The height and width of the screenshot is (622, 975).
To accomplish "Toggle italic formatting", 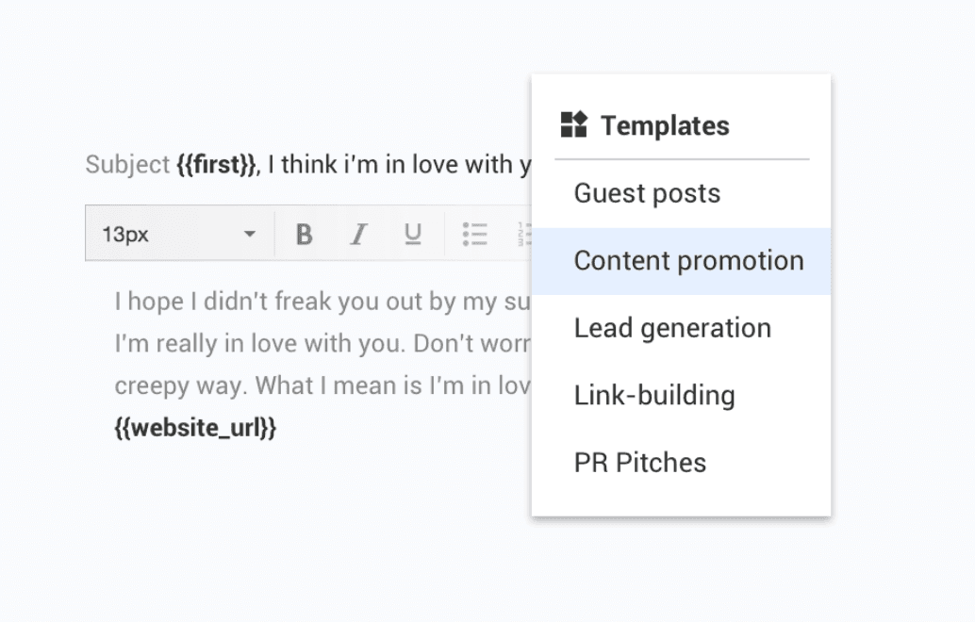I will pos(358,235).
